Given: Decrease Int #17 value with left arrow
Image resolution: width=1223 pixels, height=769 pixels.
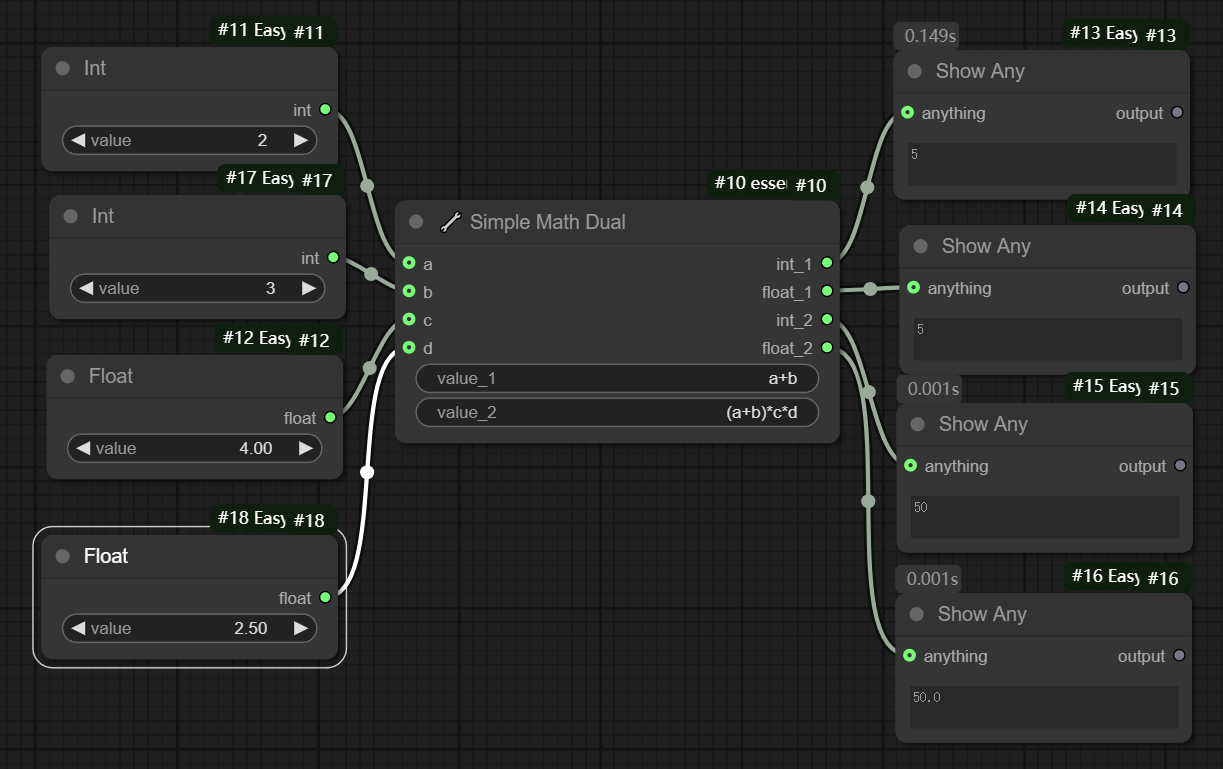Looking at the screenshot, I should point(86,288).
